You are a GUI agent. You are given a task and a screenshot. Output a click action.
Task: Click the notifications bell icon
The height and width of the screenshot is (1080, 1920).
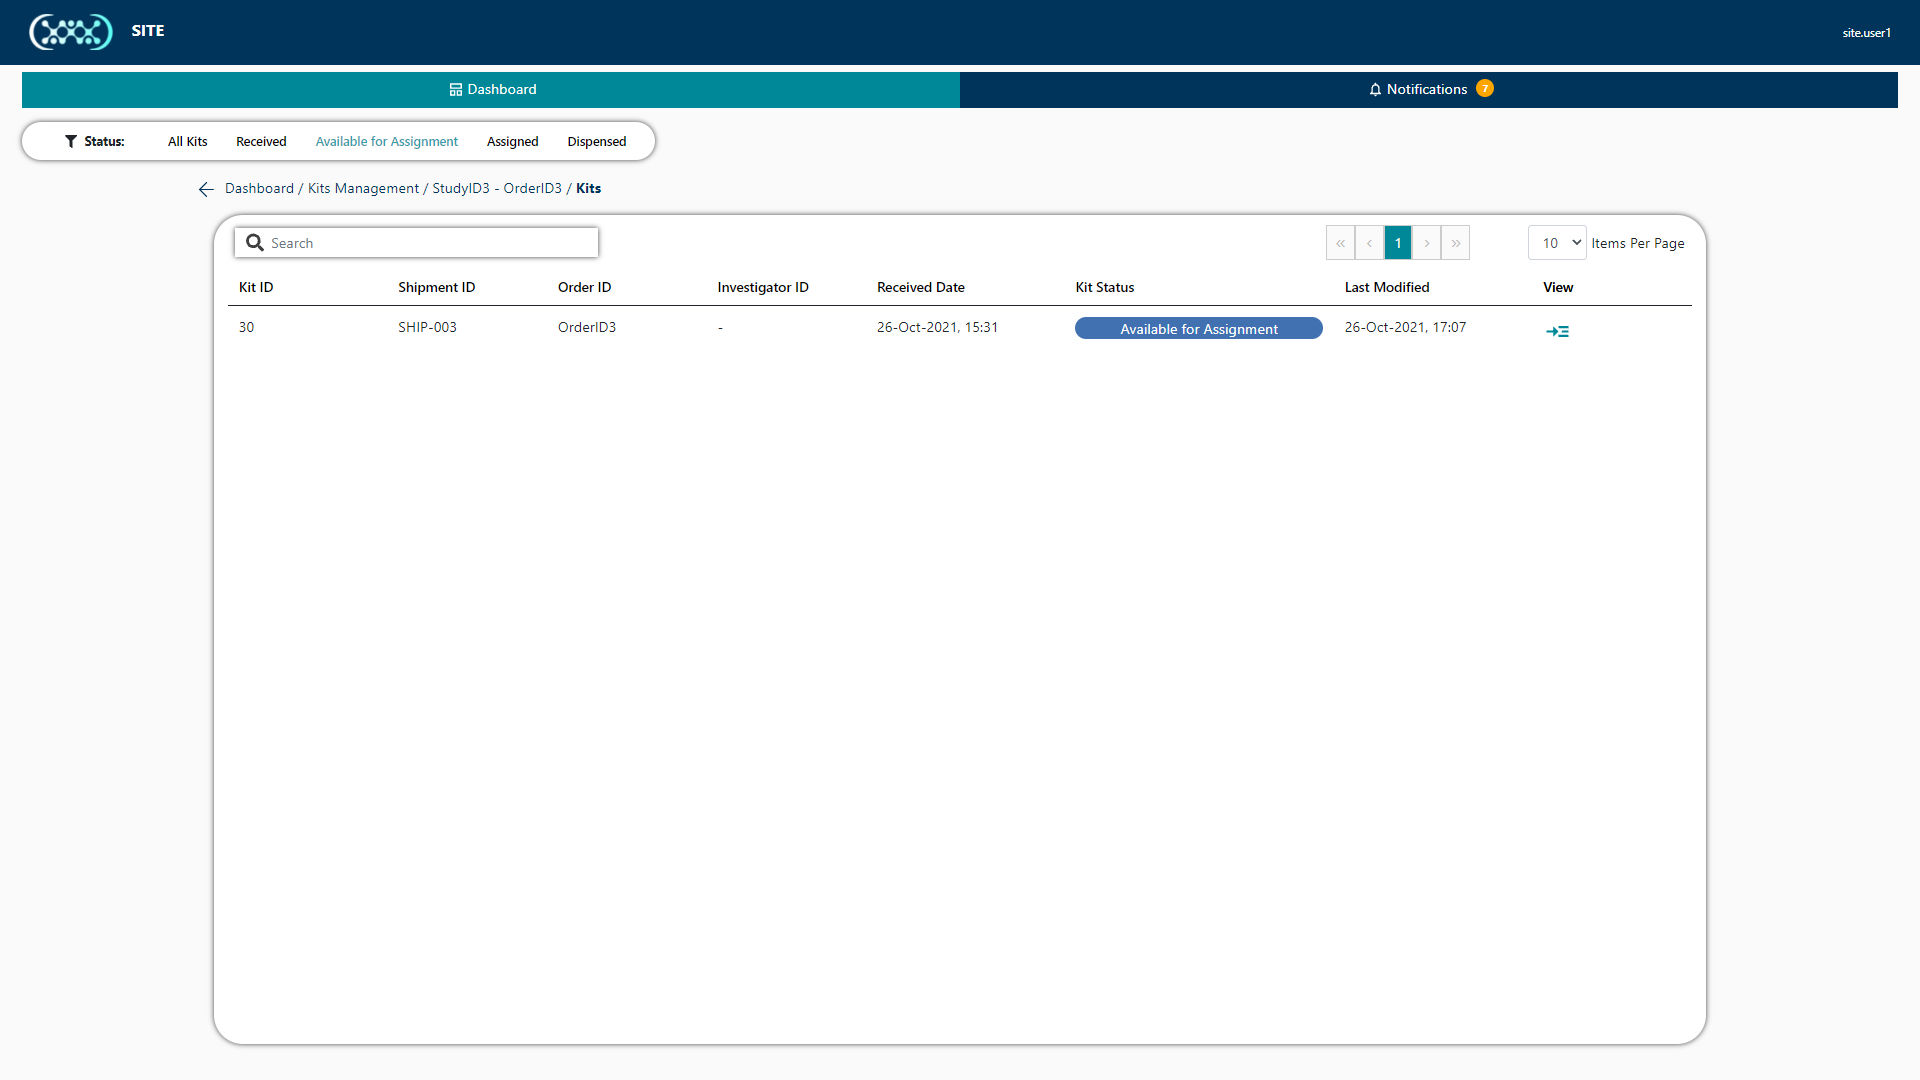pyautogui.click(x=1375, y=89)
